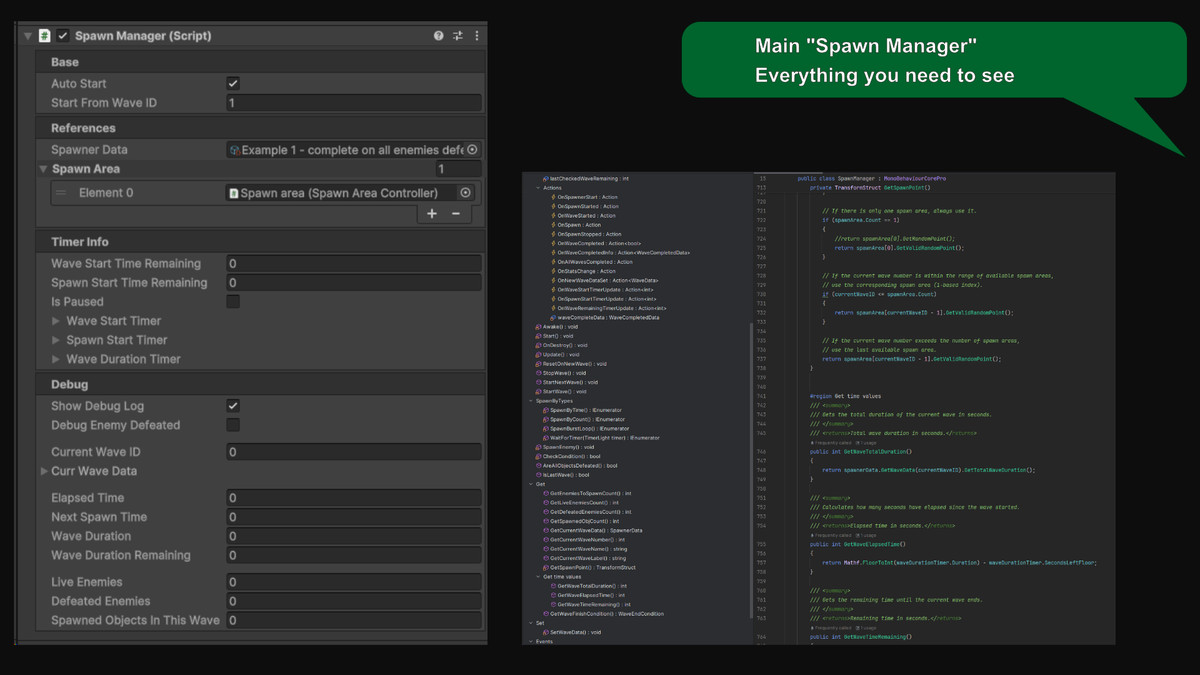Click the Spawn Manager script icon
Viewport: 1200px width, 675px height.
tap(45, 36)
